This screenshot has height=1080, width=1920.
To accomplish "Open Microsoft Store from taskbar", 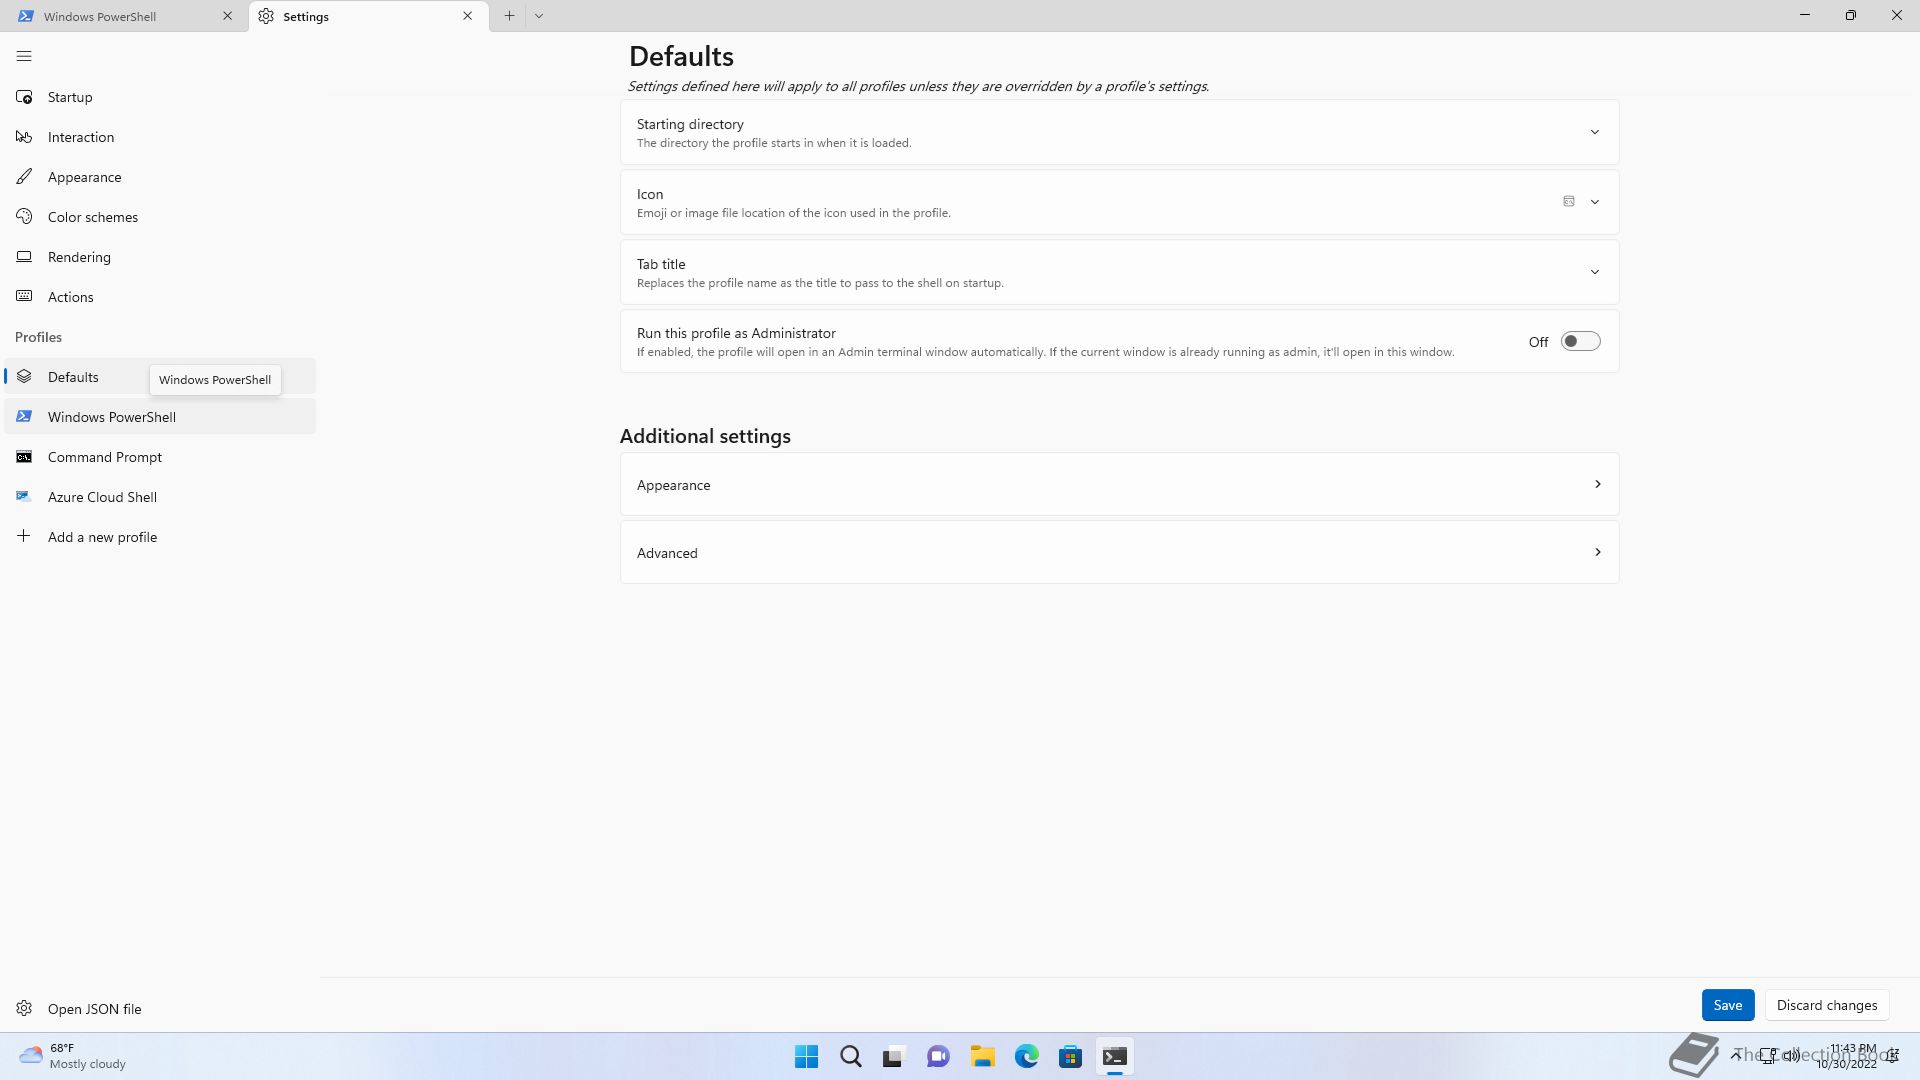I will 1070,1057.
